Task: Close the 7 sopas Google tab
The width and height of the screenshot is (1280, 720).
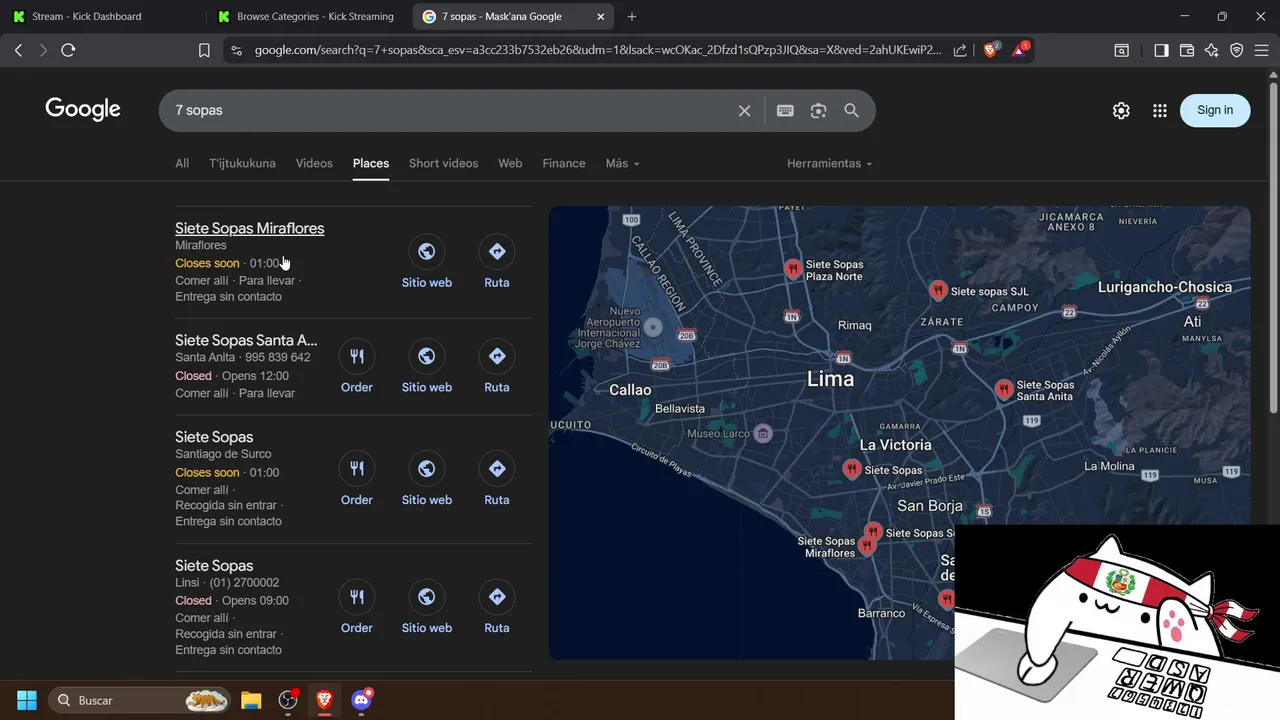Action: point(600,16)
